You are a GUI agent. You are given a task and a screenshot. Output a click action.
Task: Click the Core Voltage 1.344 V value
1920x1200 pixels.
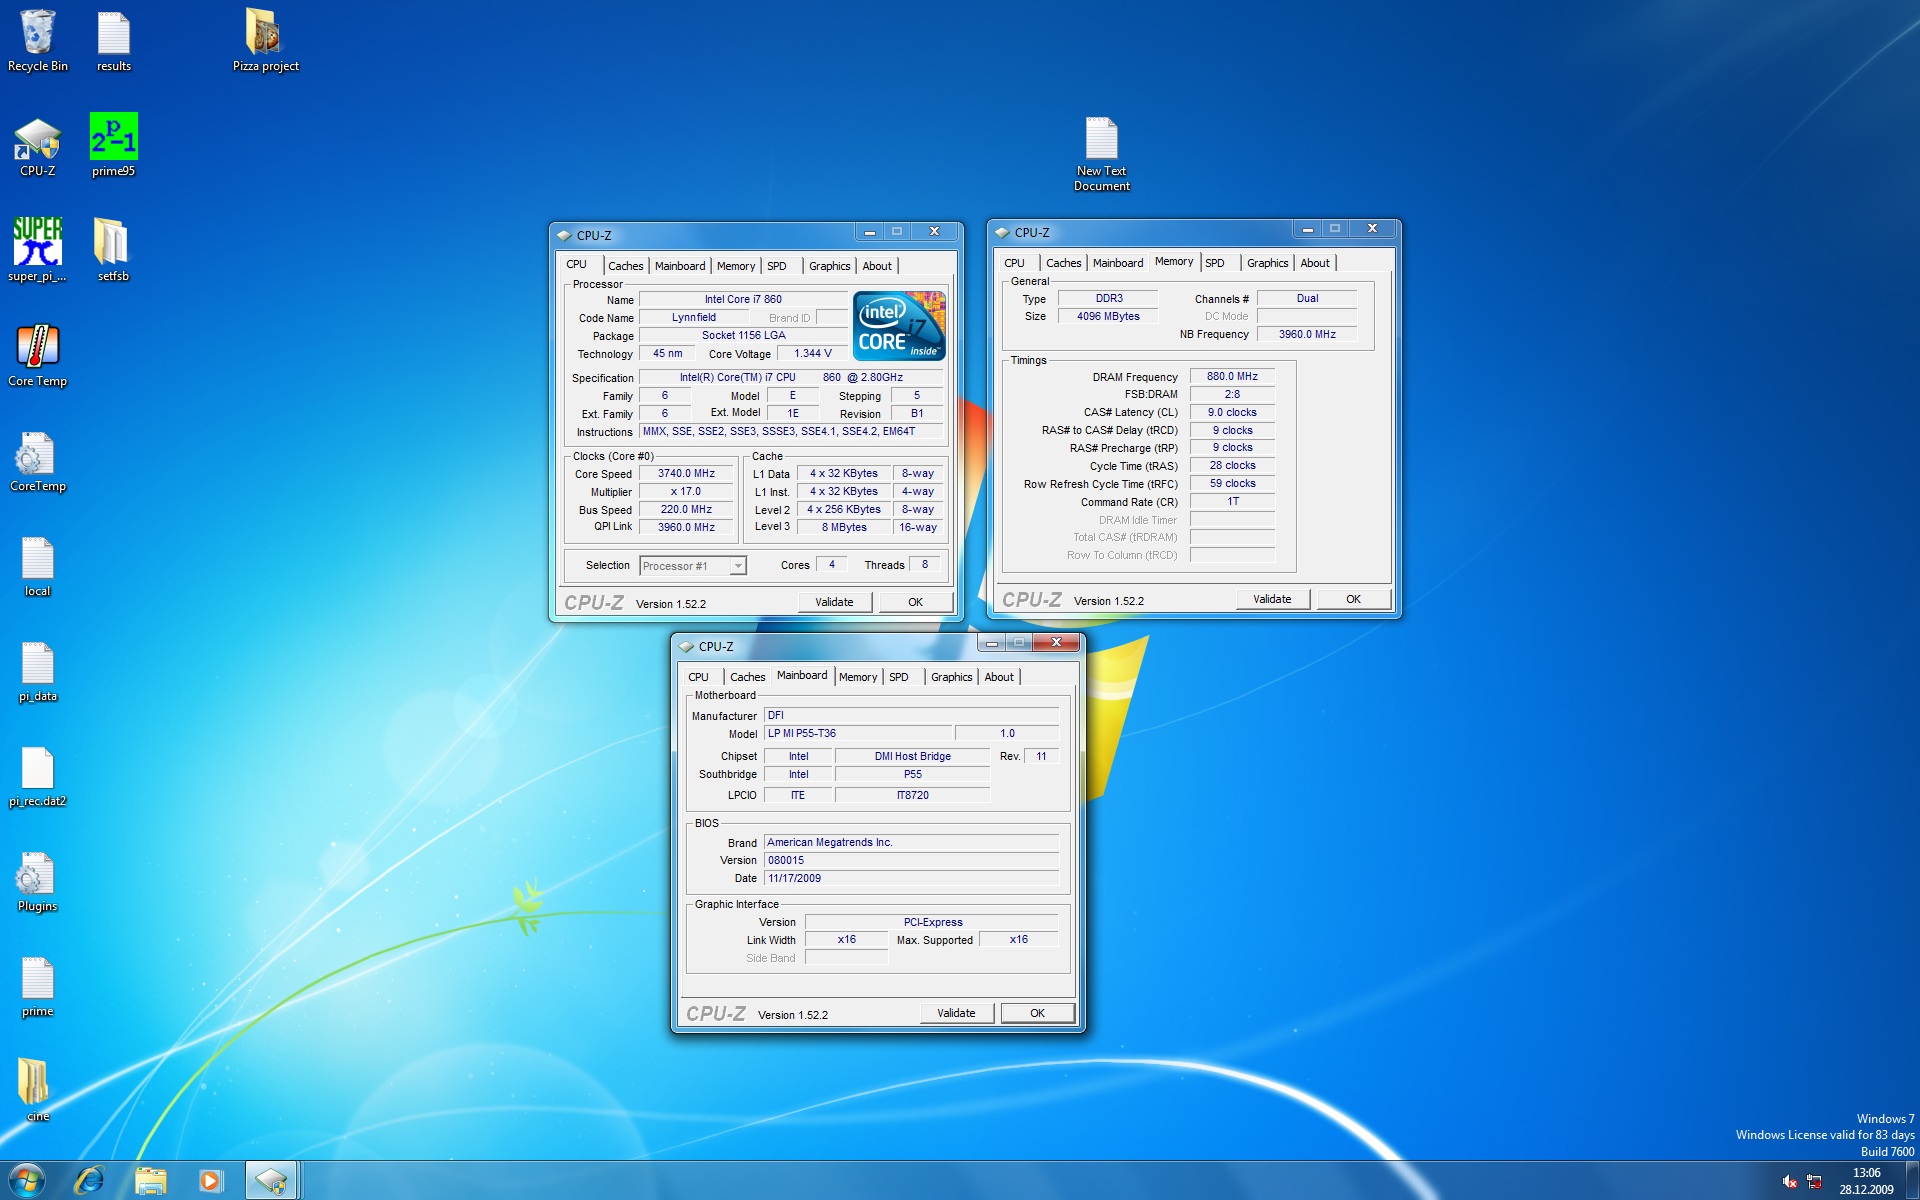tap(812, 354)
